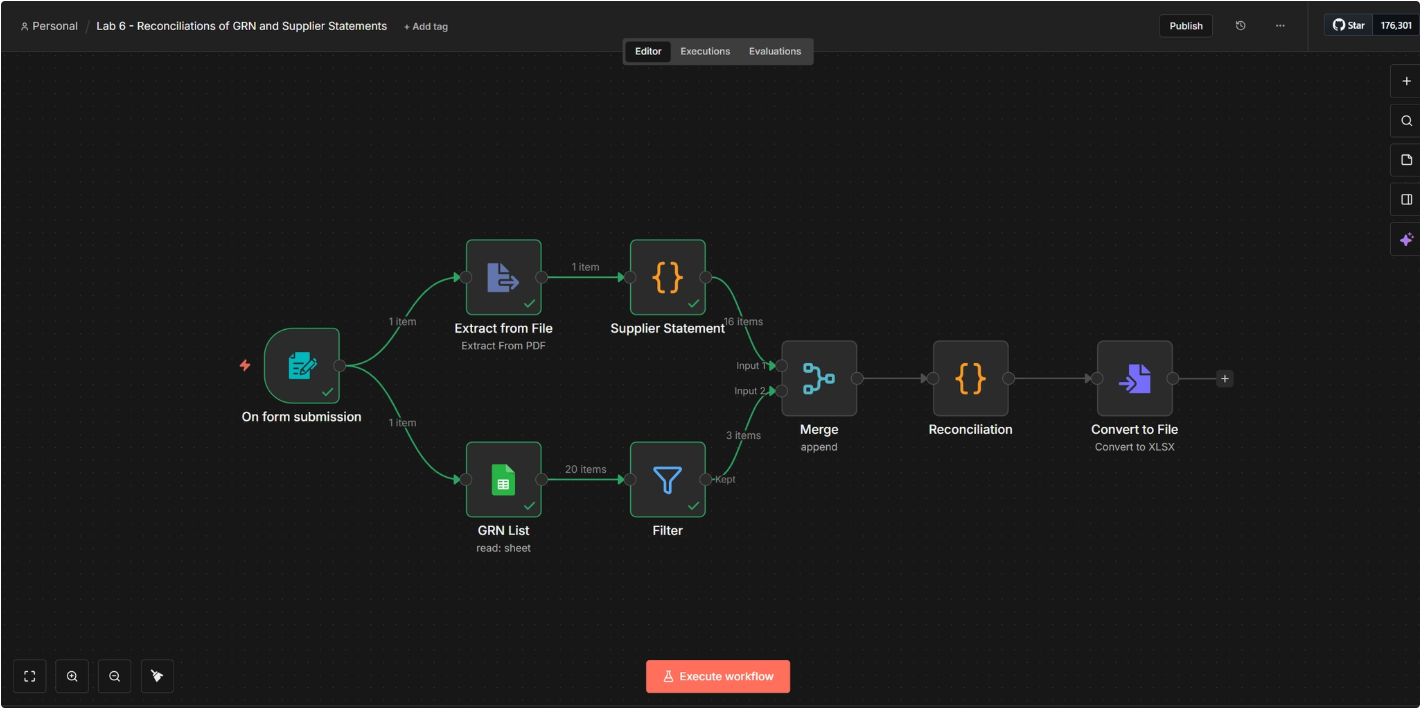The image size is (1422, 708).
Task: Fit the workflow to view with the expand icon
Action: pos(29,676)
